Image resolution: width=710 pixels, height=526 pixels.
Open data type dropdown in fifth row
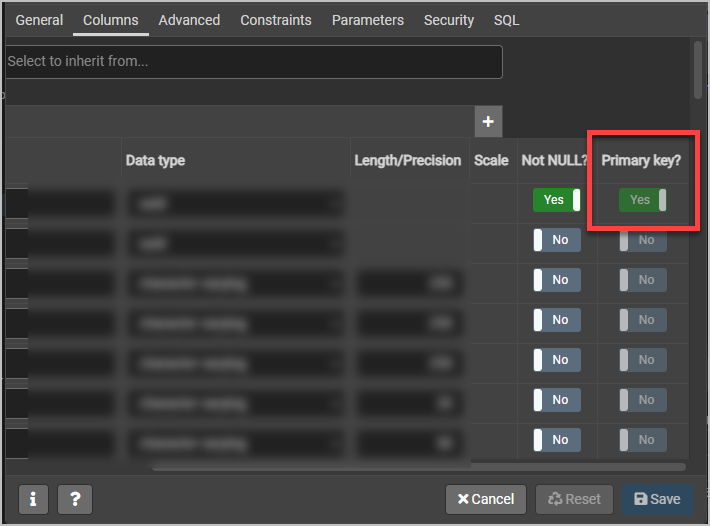(x=235, y=363)
